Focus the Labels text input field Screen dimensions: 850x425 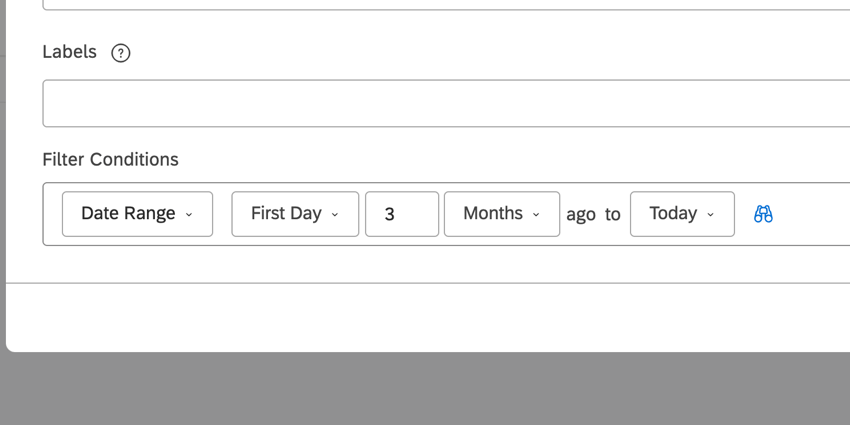point(440,104)
